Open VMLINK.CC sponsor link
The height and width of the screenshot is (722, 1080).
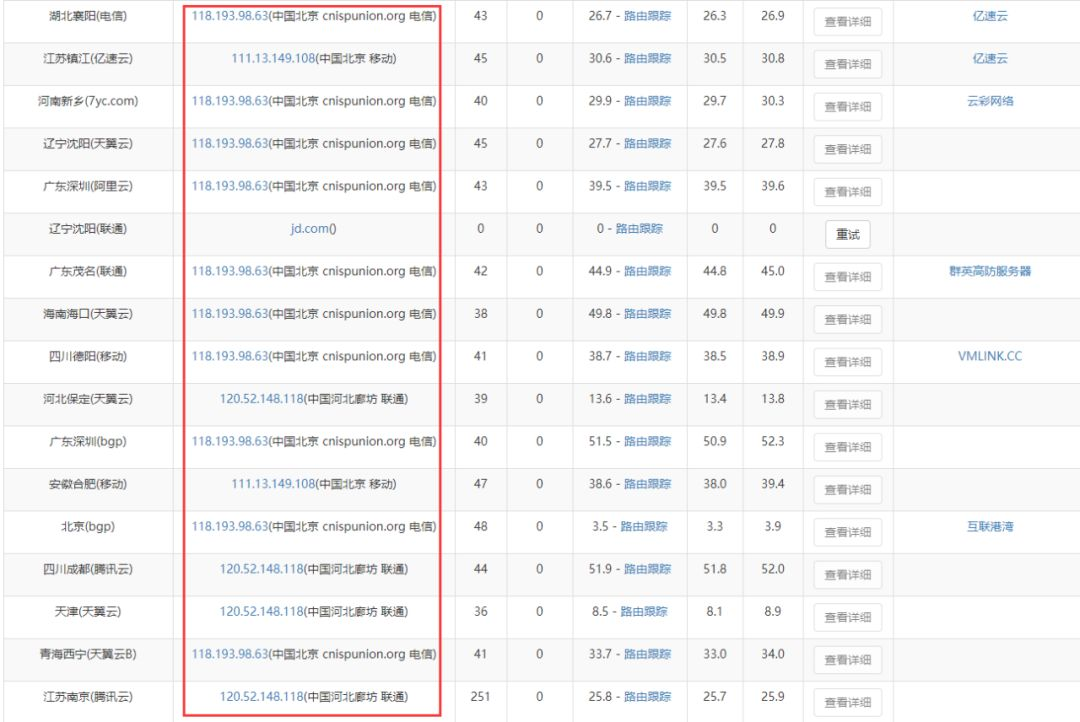point(990,356)
